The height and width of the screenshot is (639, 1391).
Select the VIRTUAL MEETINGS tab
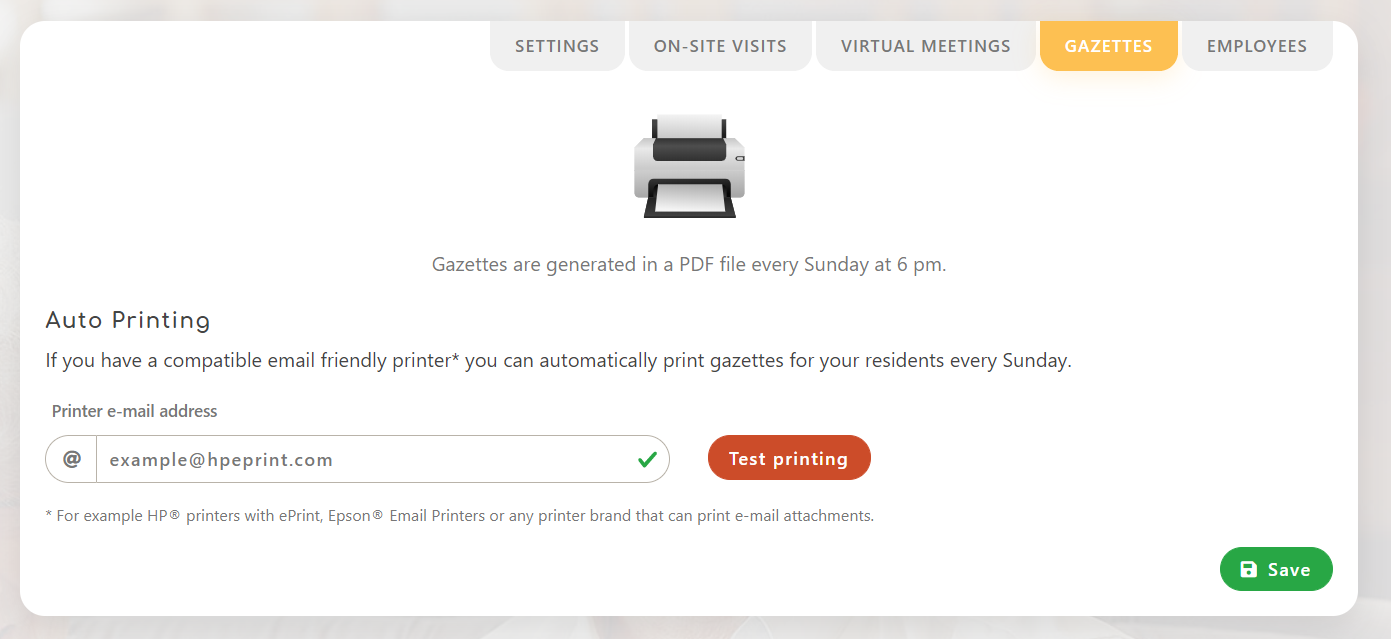[925, 45]
